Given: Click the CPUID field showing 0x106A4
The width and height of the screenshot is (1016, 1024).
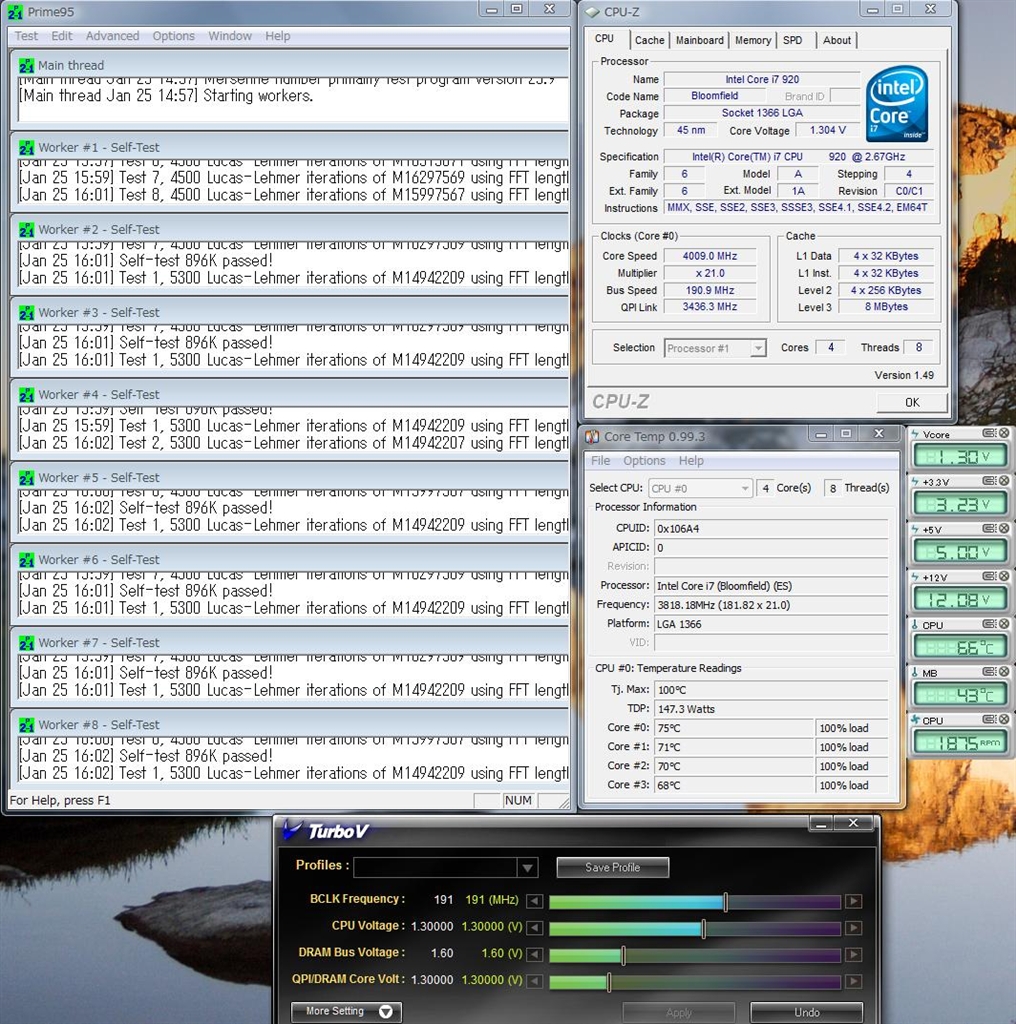Looking at the screenshot, I should click(x=771, y=528).
